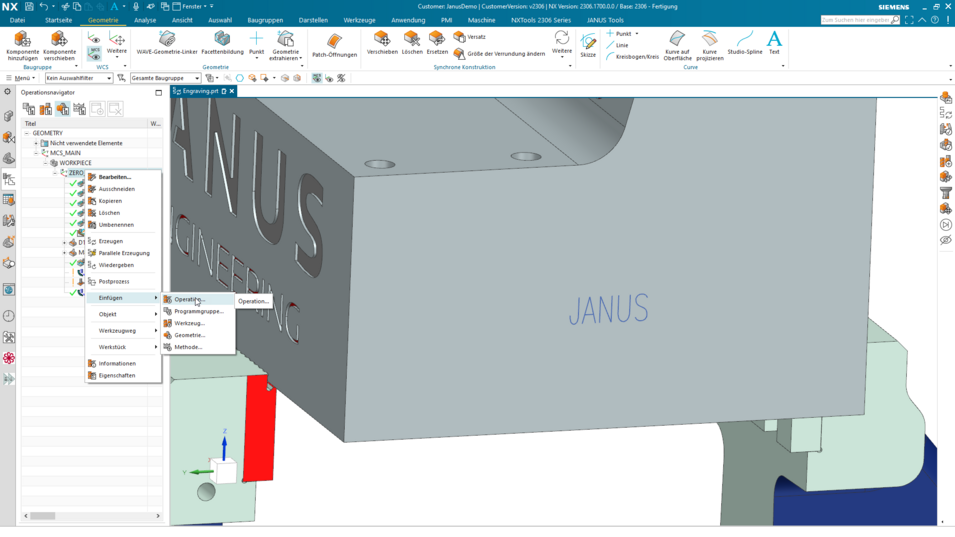Choose Eigenschaften in context menu

[123, 376]
